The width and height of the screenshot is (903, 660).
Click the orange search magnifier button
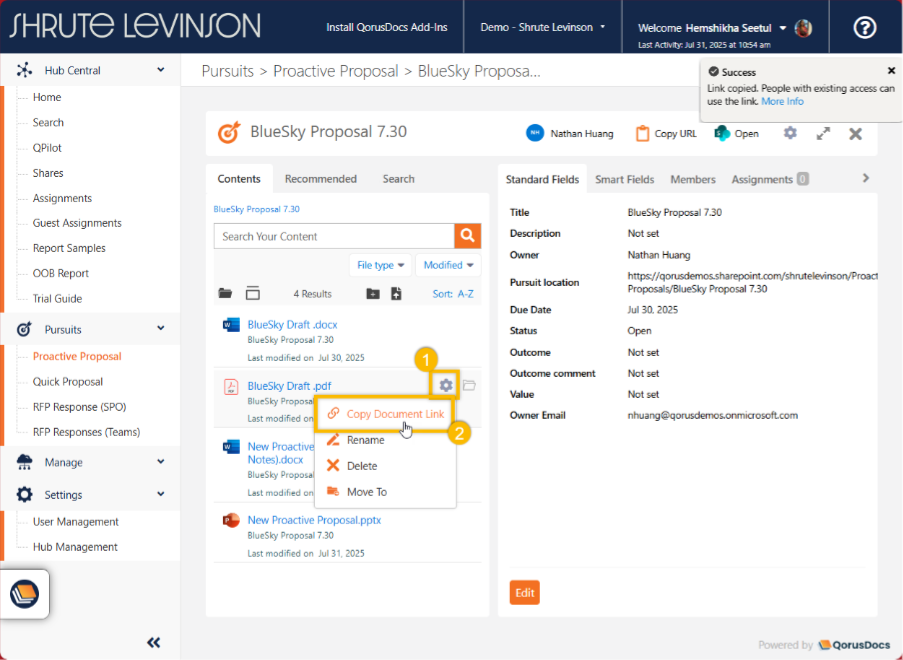[467, 236]
